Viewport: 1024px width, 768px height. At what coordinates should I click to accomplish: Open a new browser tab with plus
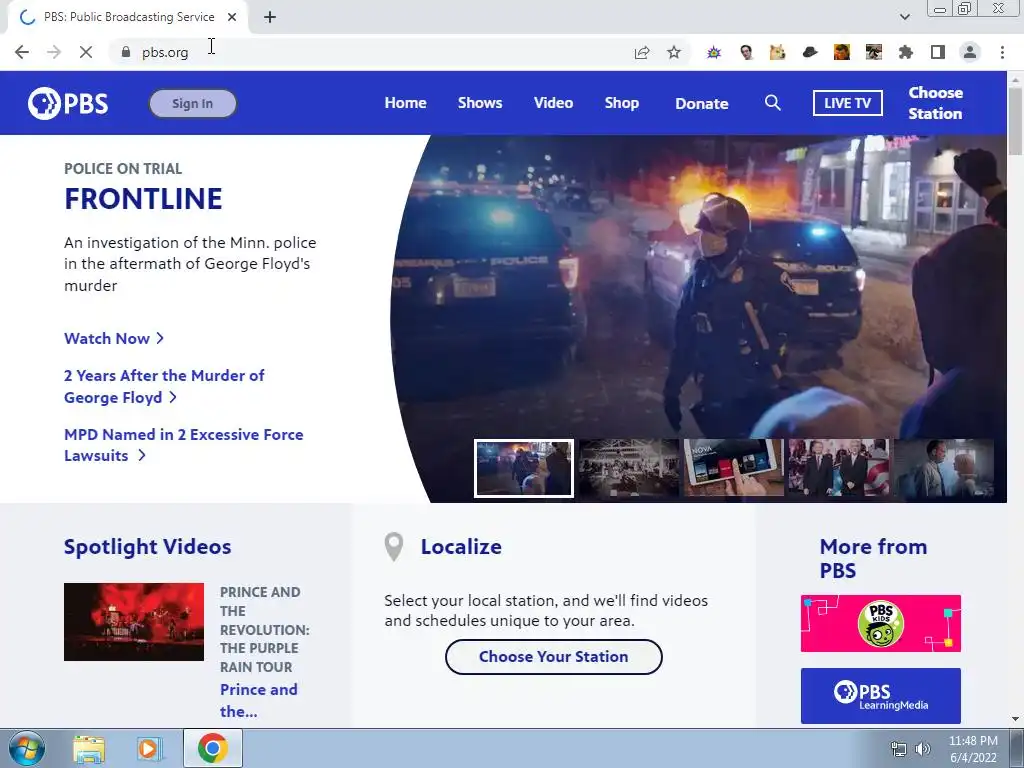270,17
